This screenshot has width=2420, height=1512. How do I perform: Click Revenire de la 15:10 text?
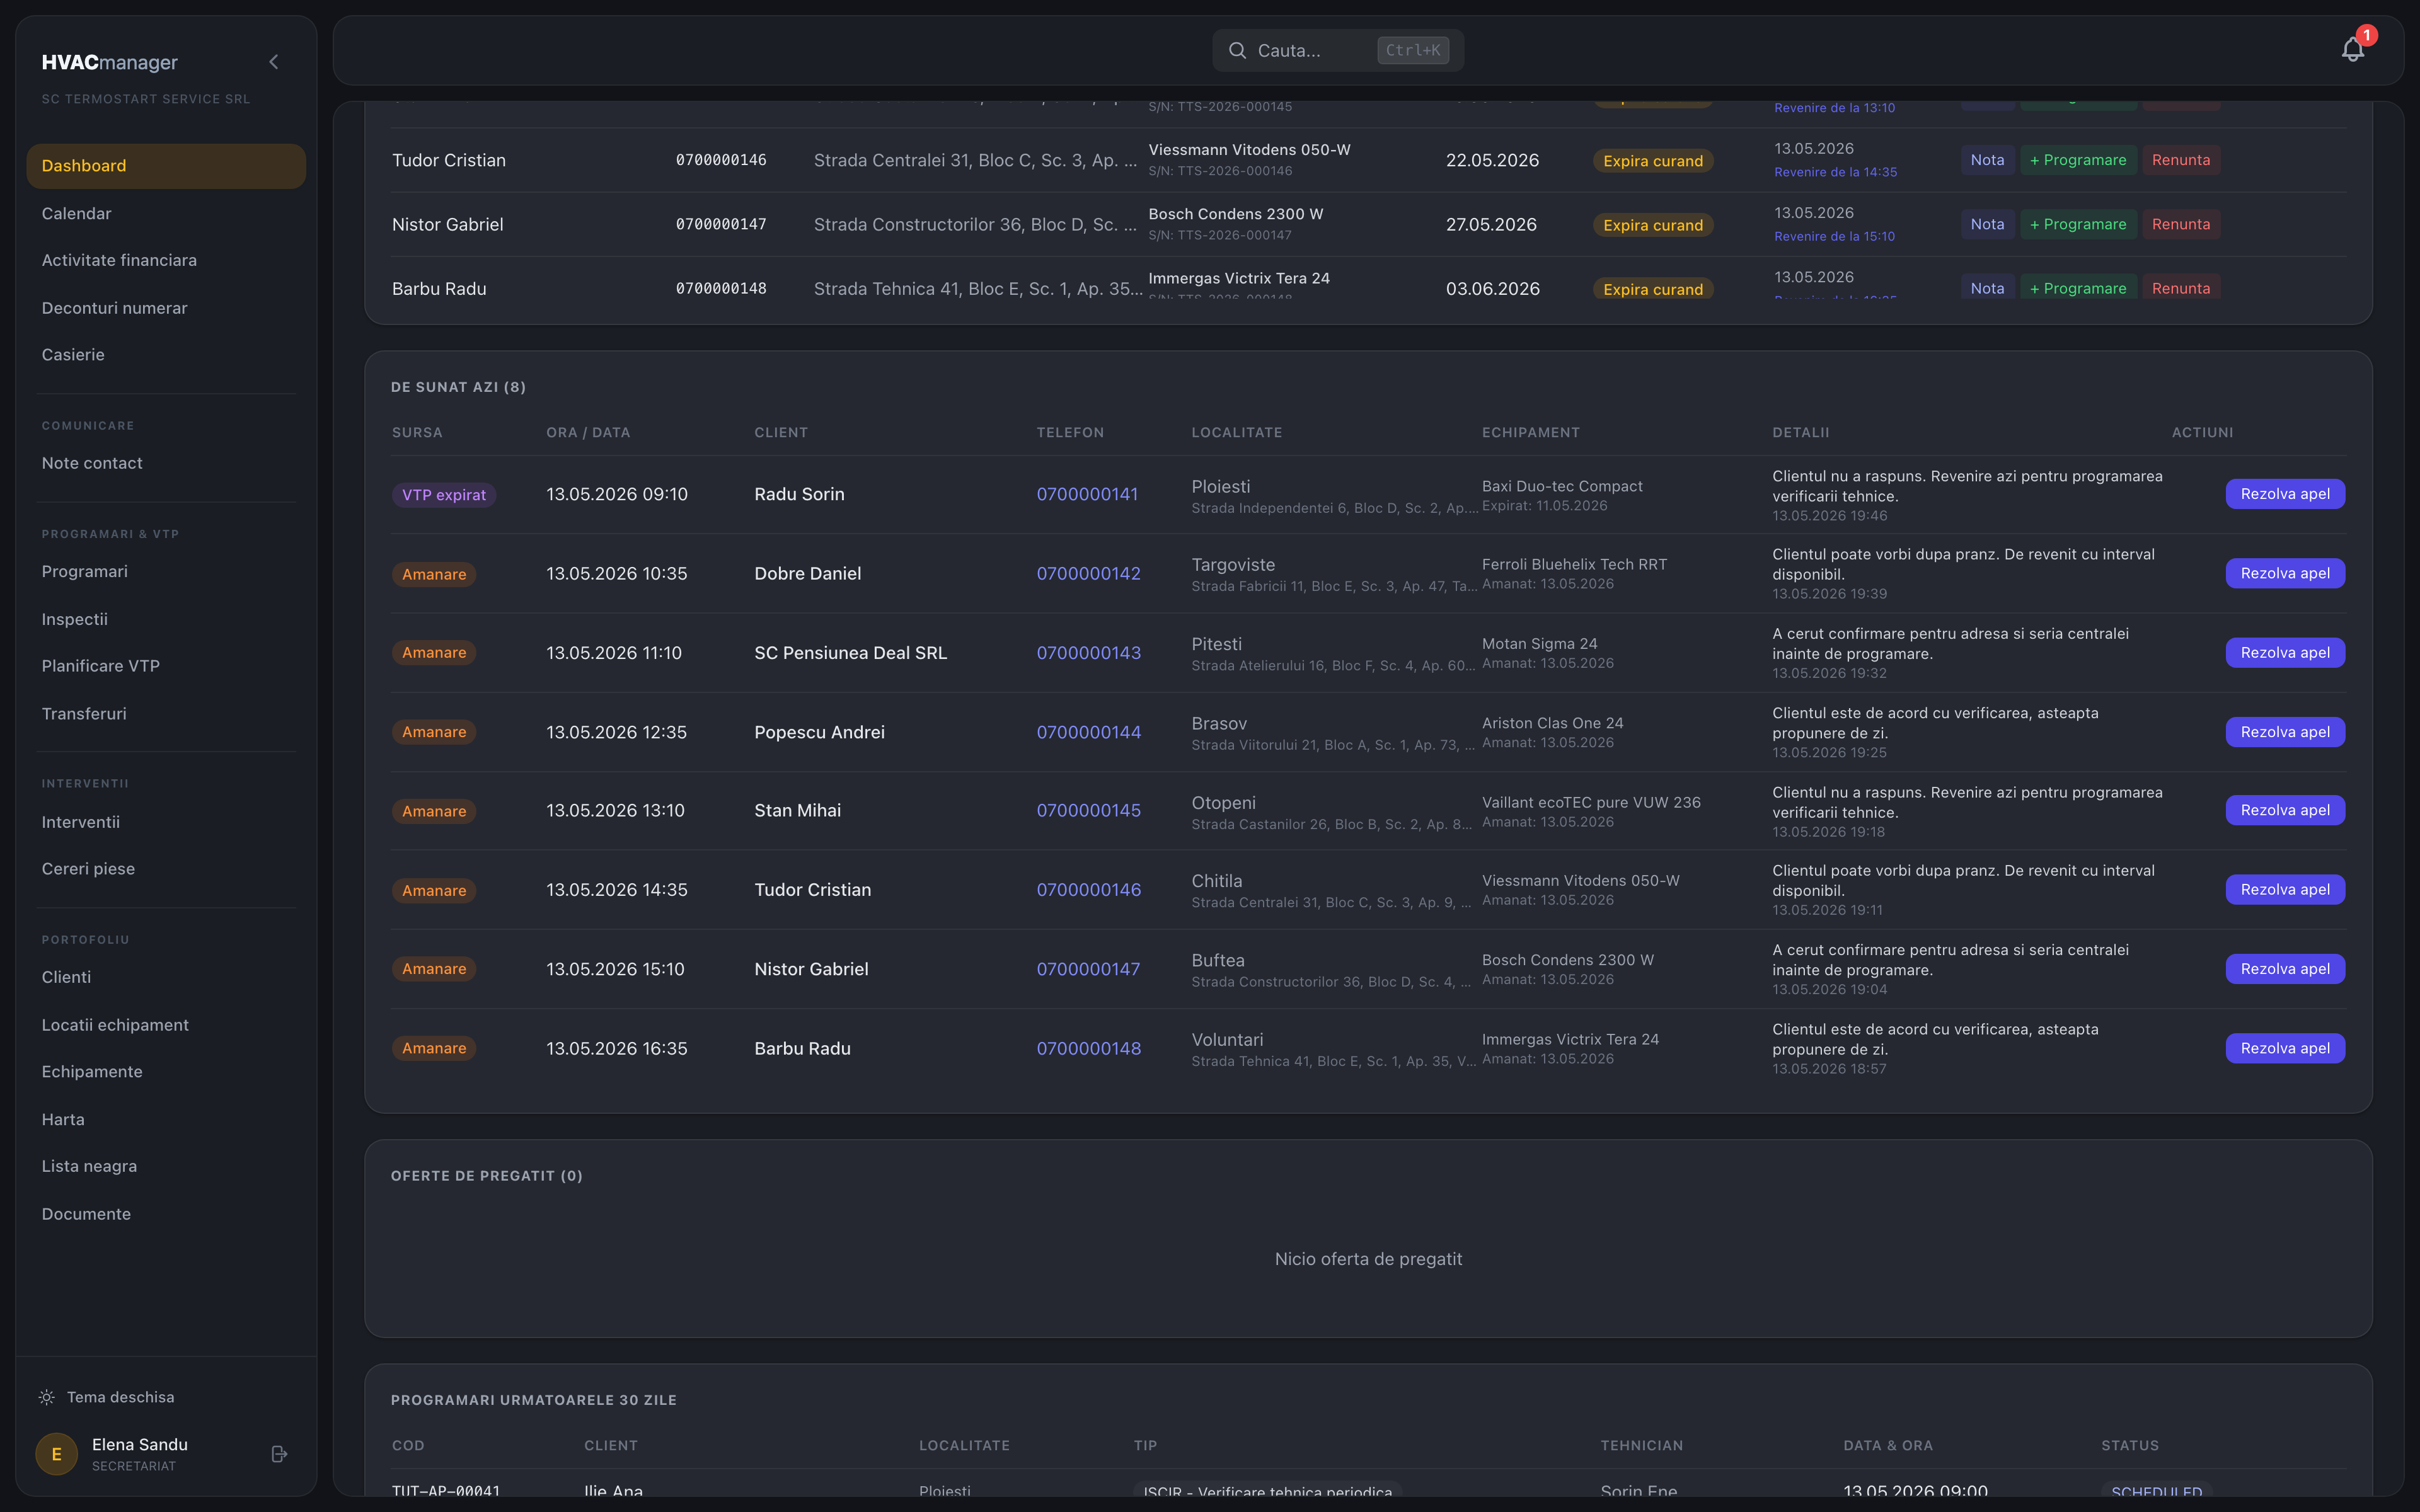[x=1834, y=236]
